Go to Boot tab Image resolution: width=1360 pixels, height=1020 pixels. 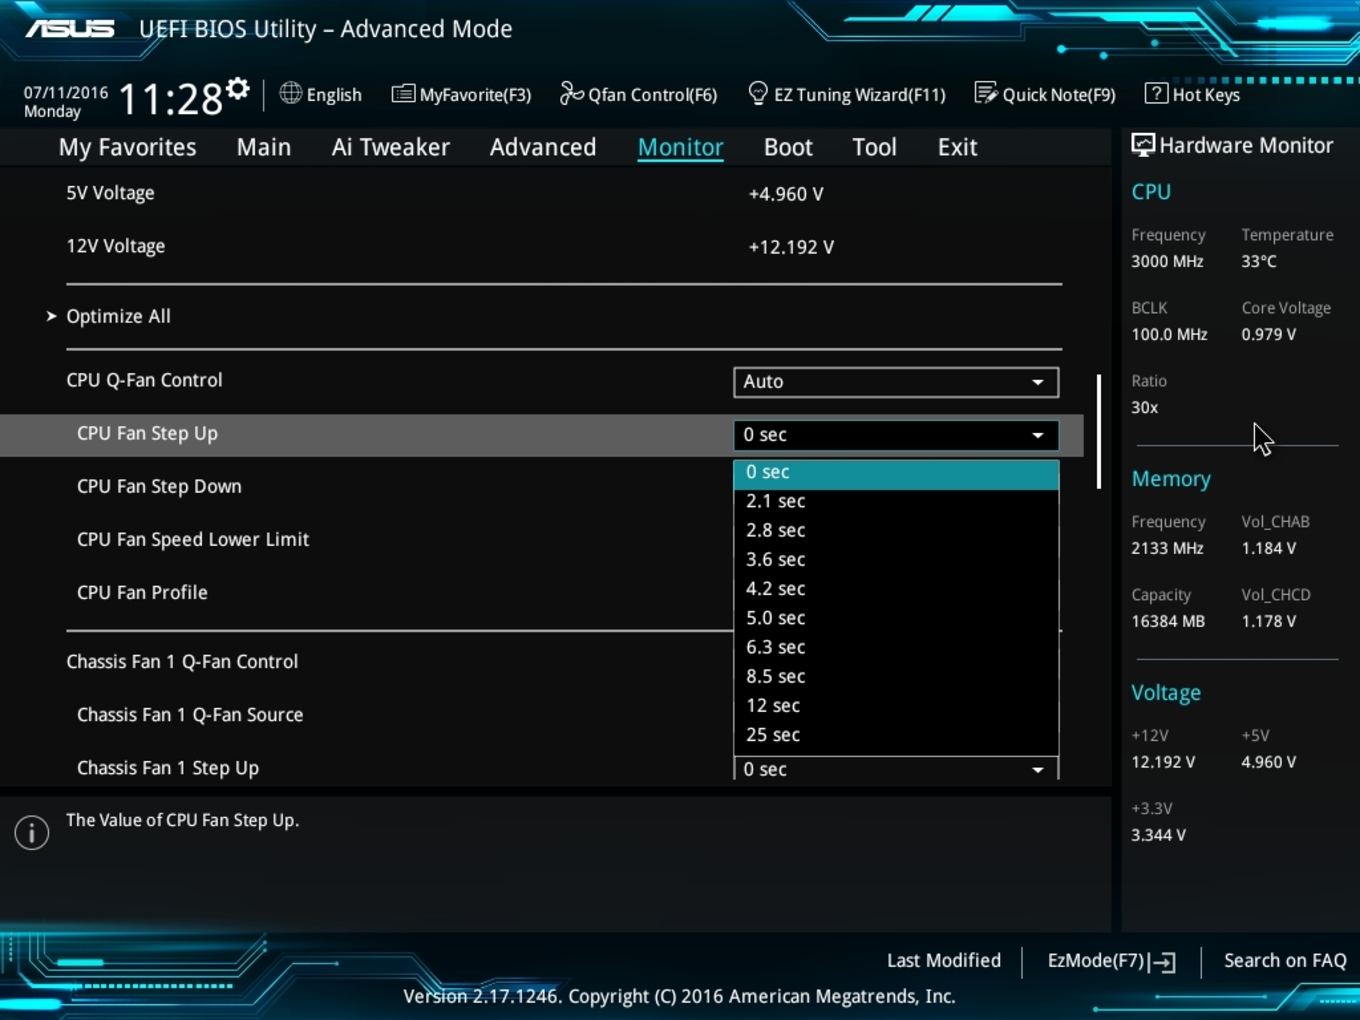[788, 147]
